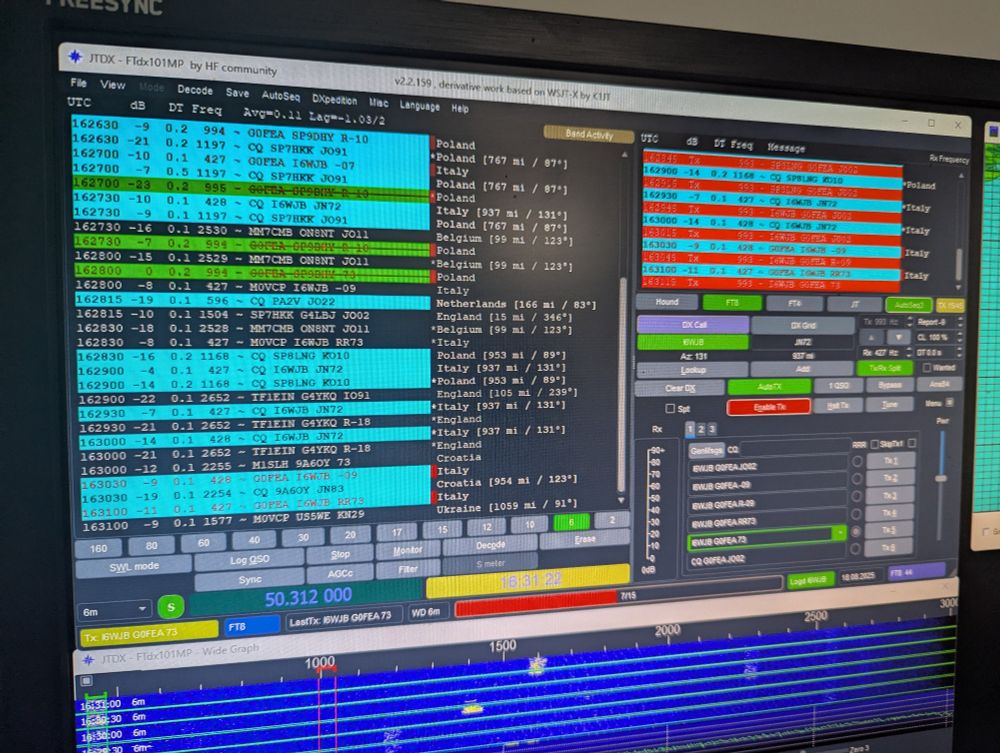Open the Language menu
The height and width of the screenshot is (753, 1000).
pyautogui.click(x=419, y=105)
